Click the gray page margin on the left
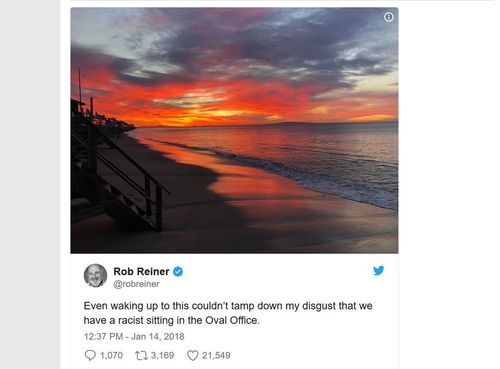The height and width of the screenshot is (369, 500). coord(30,184)
